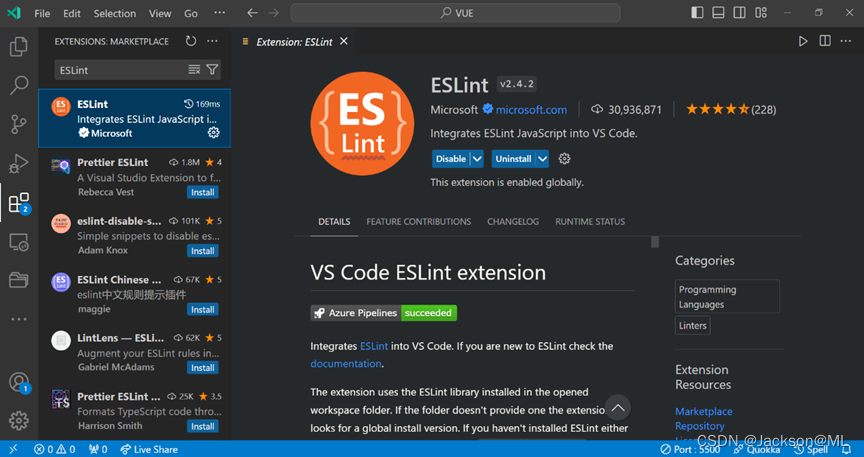The image size is (864, 457).
Task: Show errors and warnings in status bar
Action: tap(55, 449)
